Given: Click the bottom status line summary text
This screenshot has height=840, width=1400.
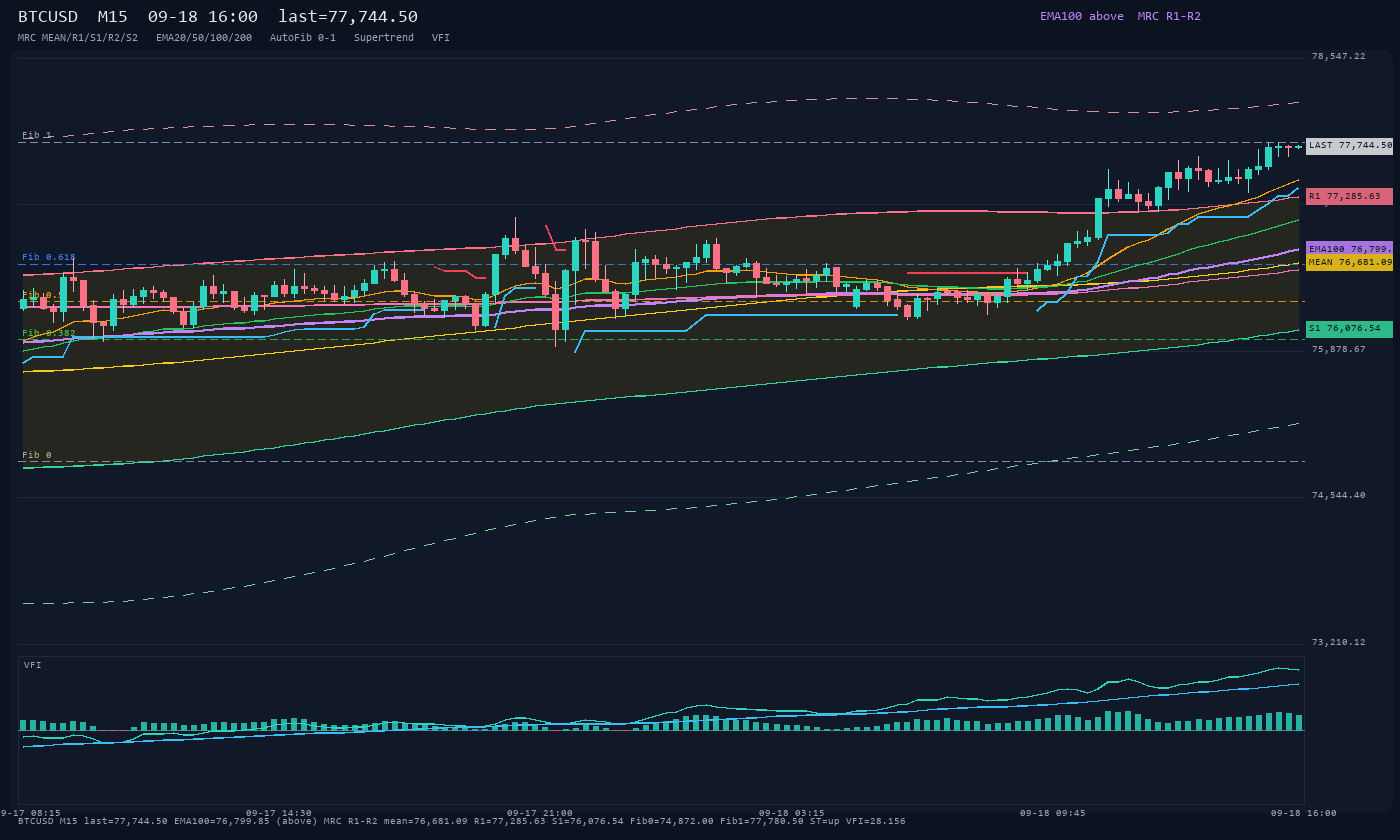Looking at the screenshot, I should (x=462, y=821).
